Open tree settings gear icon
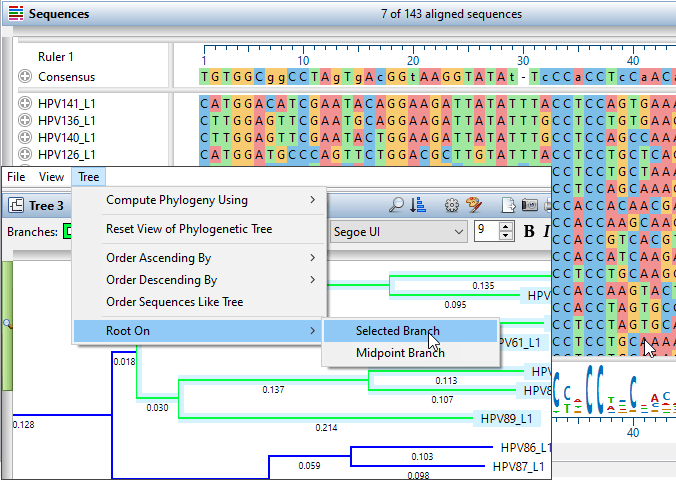Viewport: 676px width, 480px height. [451, 205]
